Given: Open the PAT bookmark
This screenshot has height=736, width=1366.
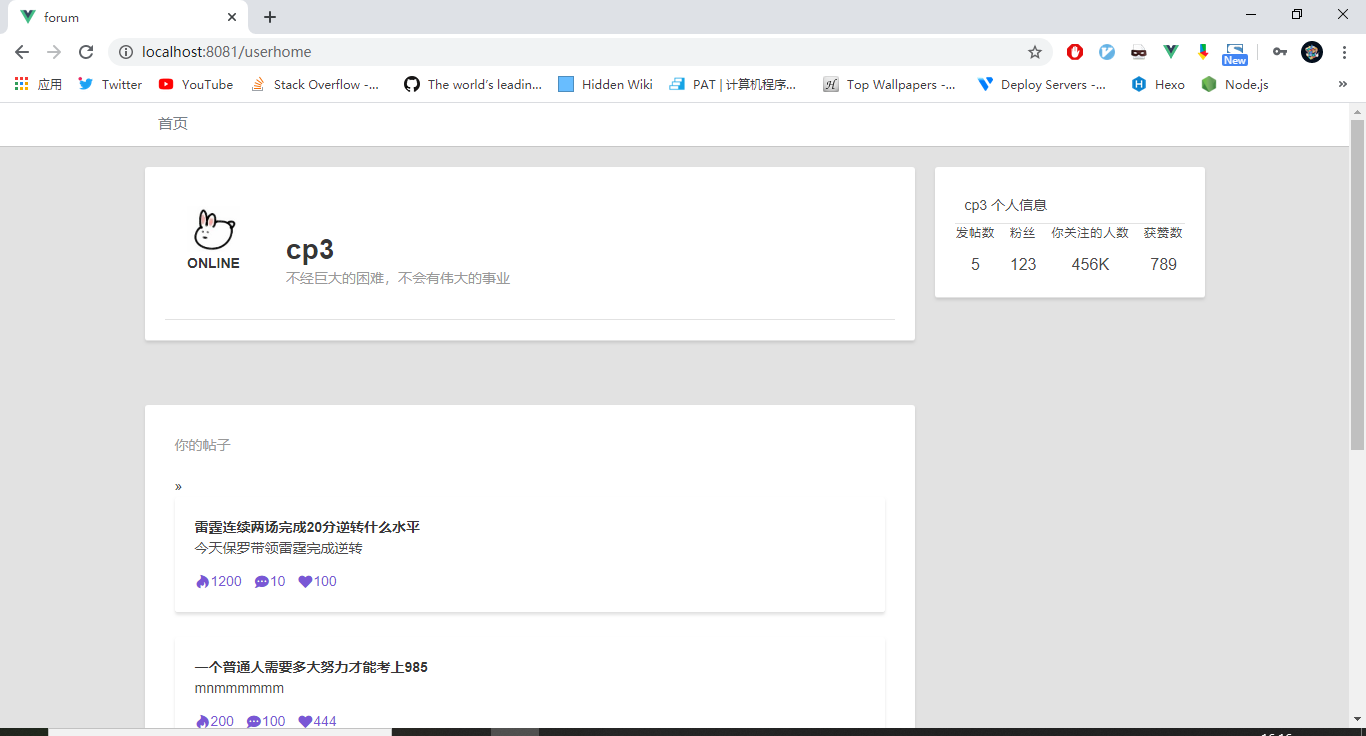Looking at the screenshot, I should [x=733, y=85].
